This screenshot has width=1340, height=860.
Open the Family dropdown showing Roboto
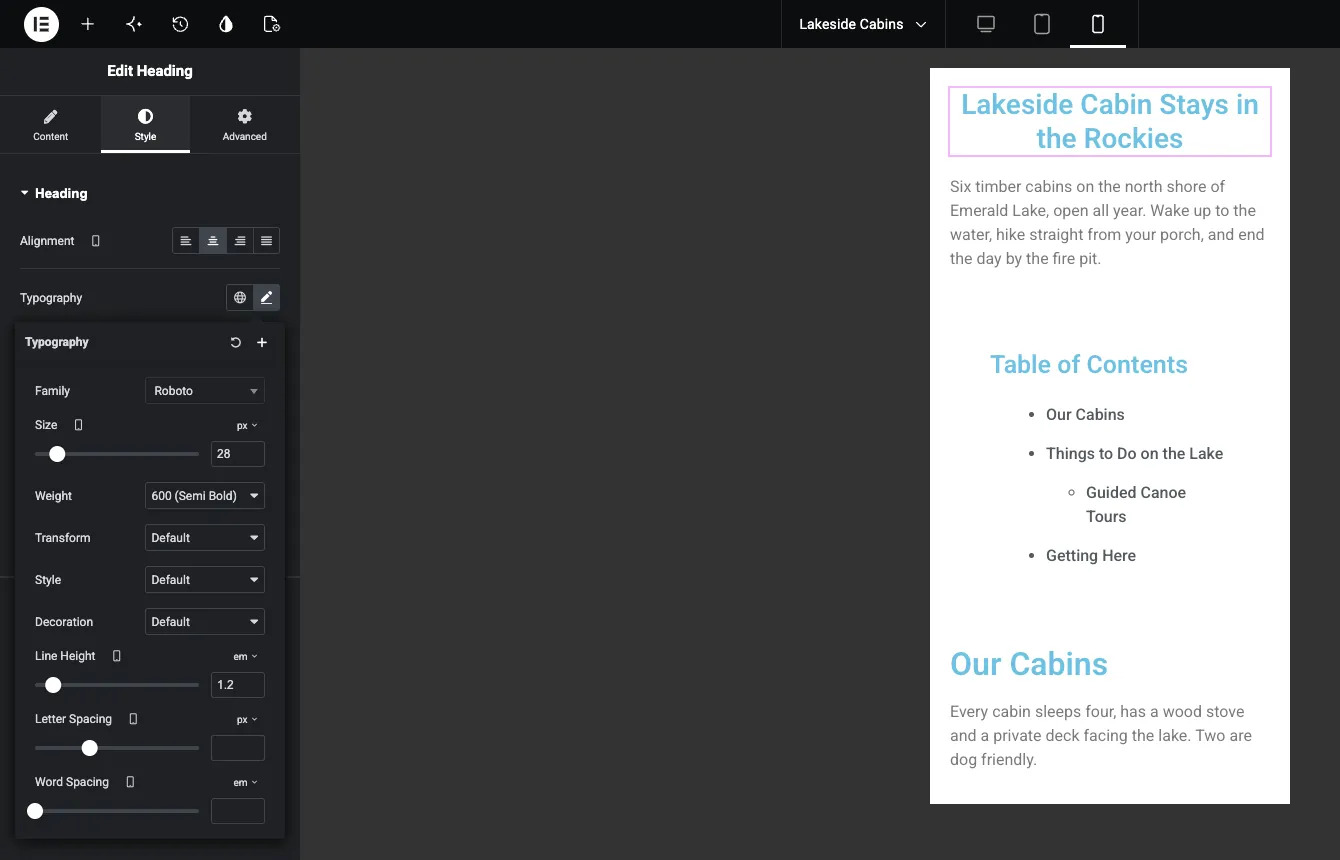pos(205,391)
